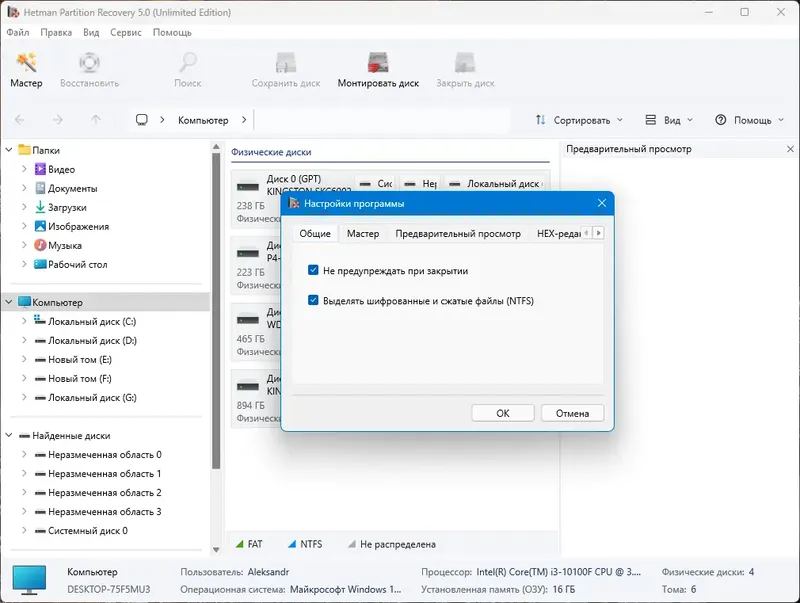800x603 pixels.
Task: Click the OK button in settings dialog
Action: (x=503, y=413)
